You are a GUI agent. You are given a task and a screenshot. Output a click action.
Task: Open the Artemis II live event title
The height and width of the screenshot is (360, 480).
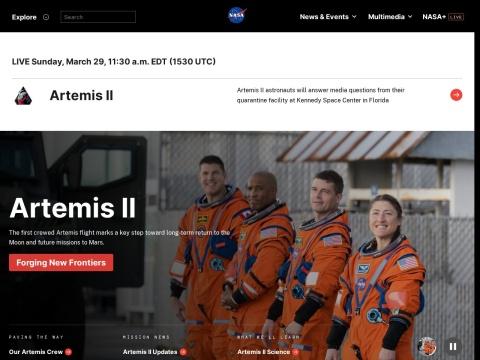coord(81,95)
